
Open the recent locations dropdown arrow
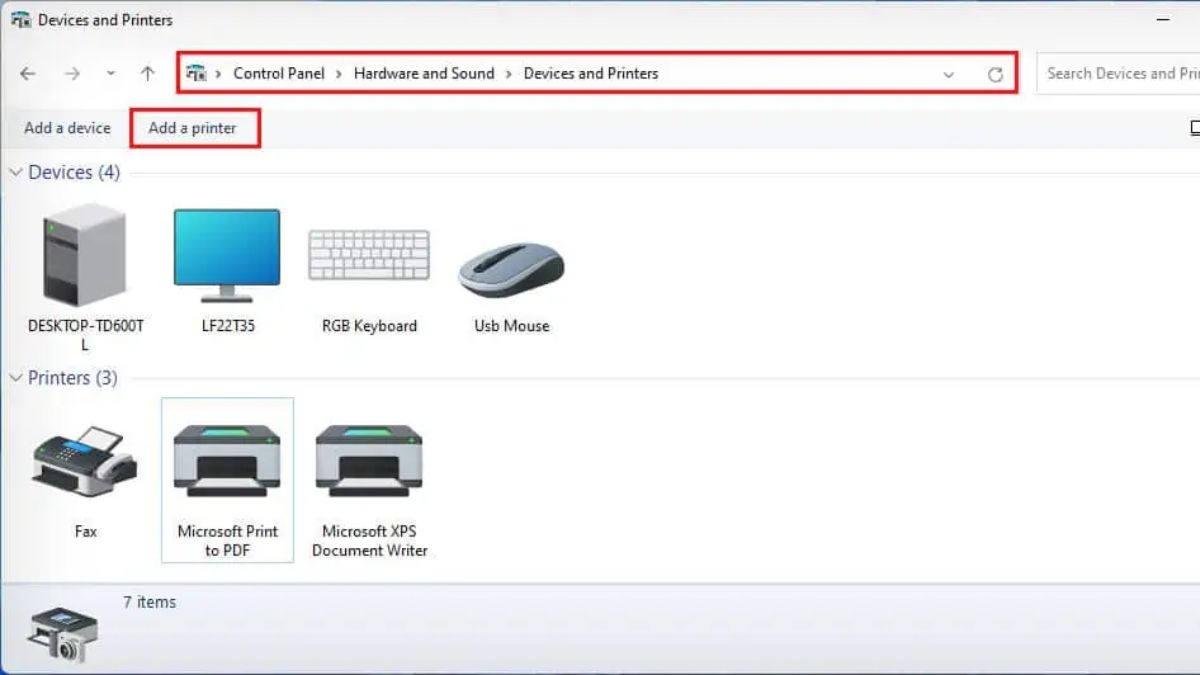click(x=110, y=74)
